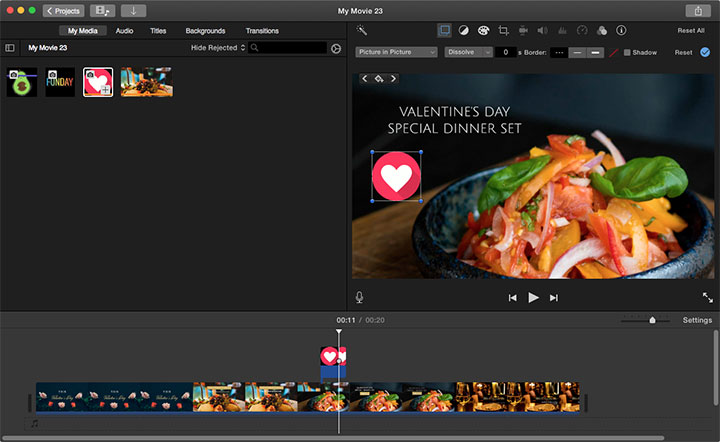Screen dimensions: 720x442
Task: Open the Transitions tab
Action: tap(262, 31)
